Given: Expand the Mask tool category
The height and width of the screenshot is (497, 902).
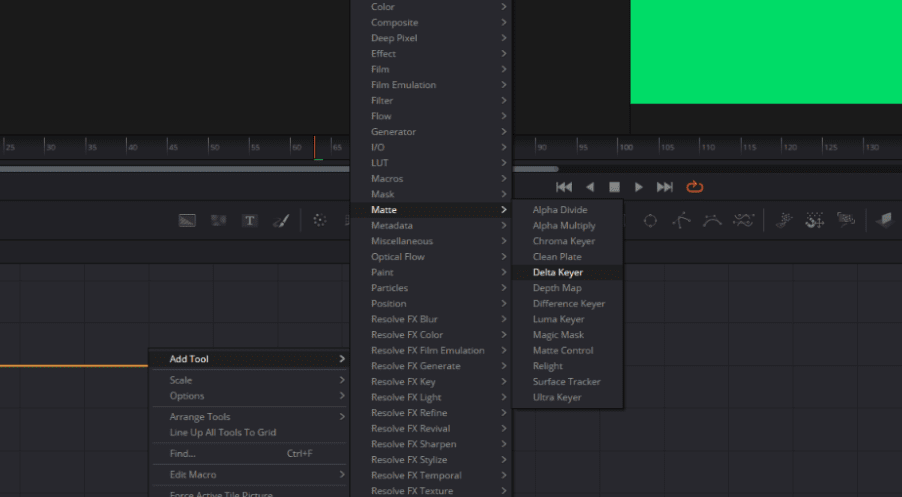Looking at the screenshot, I should (431, 194).
